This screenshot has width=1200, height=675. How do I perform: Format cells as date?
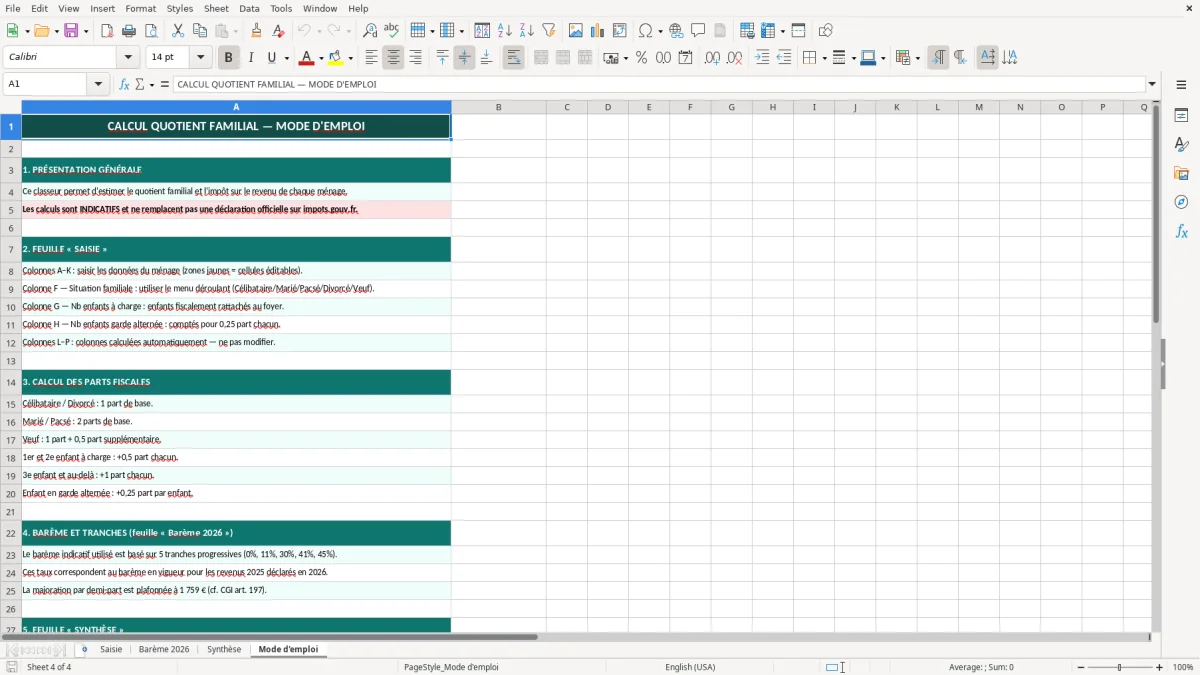[x=685, y=58]
